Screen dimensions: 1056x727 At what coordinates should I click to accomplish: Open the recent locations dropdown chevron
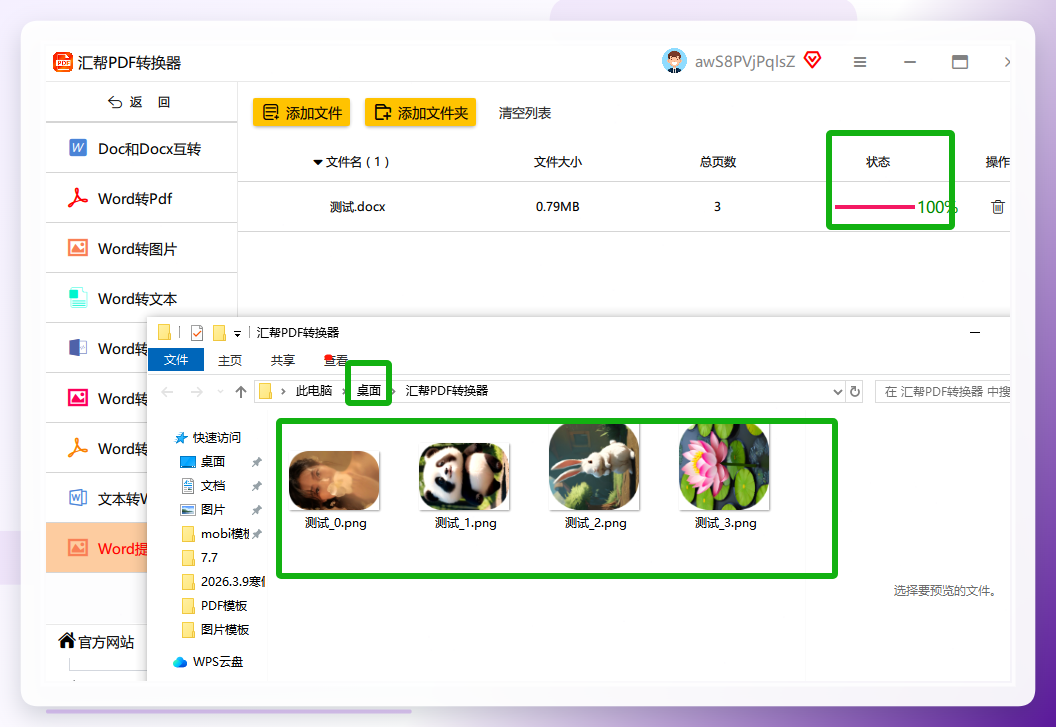tap(220, 391)
